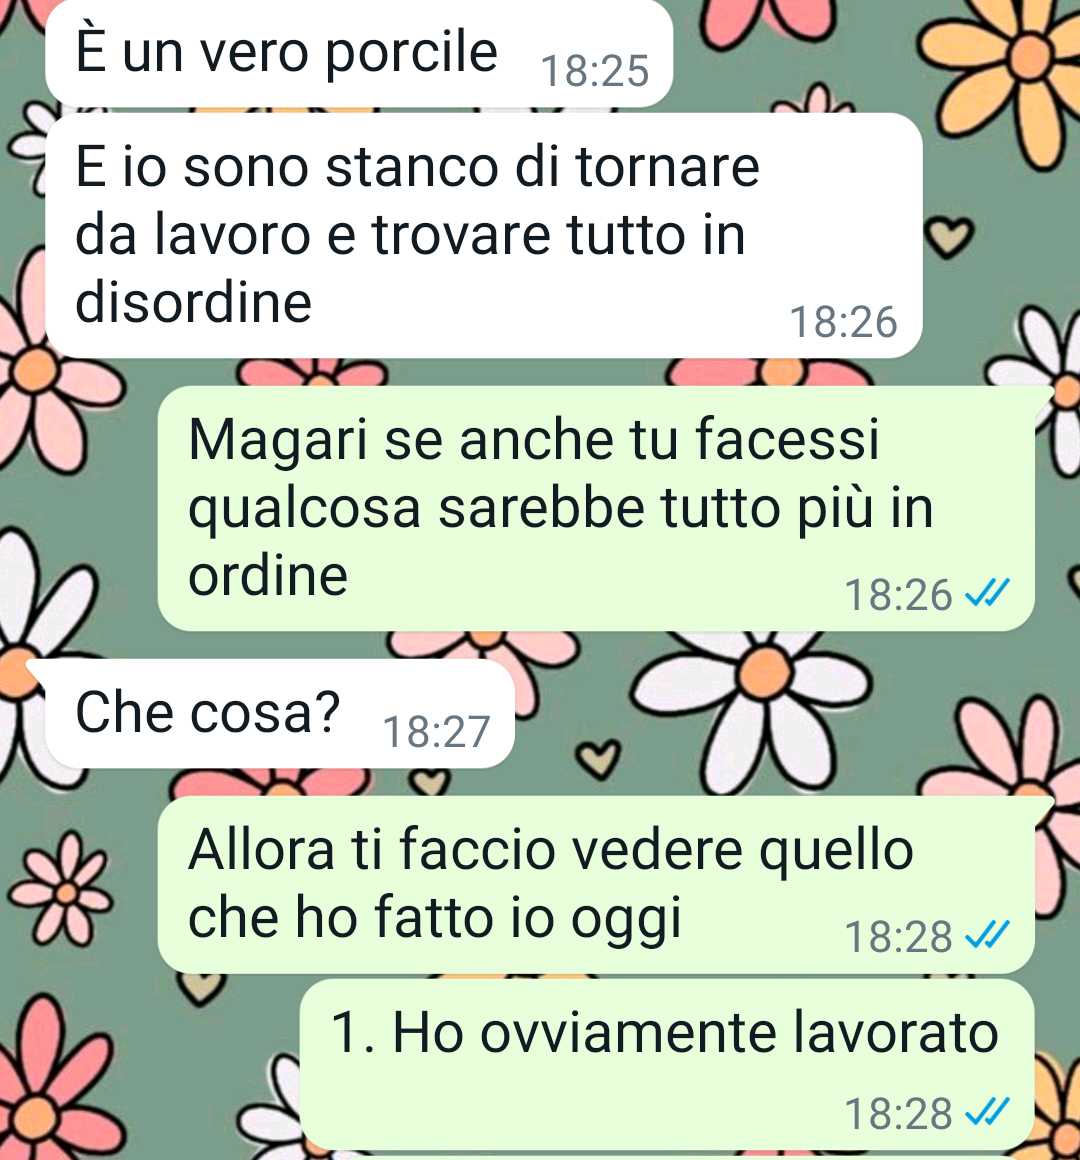Select the "Magari se anche tu facessi" message

tap(596, 508)
